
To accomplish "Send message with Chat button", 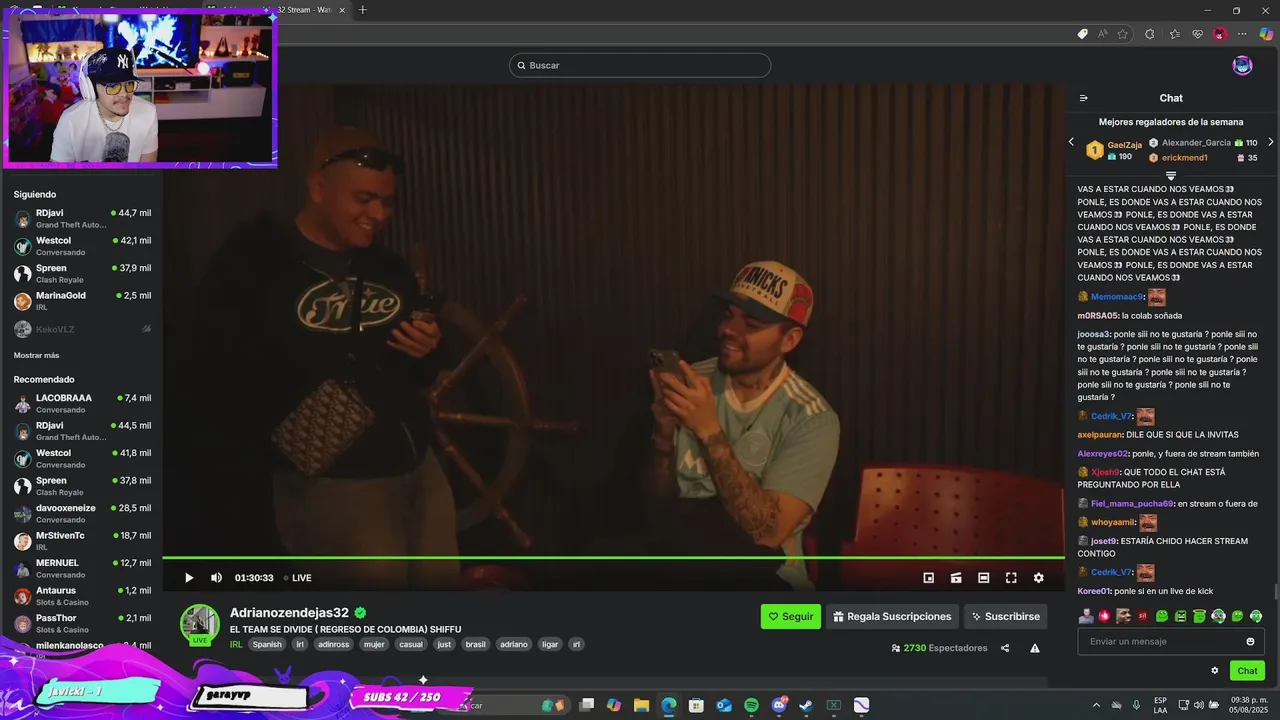I will (x=1247, y=671).
